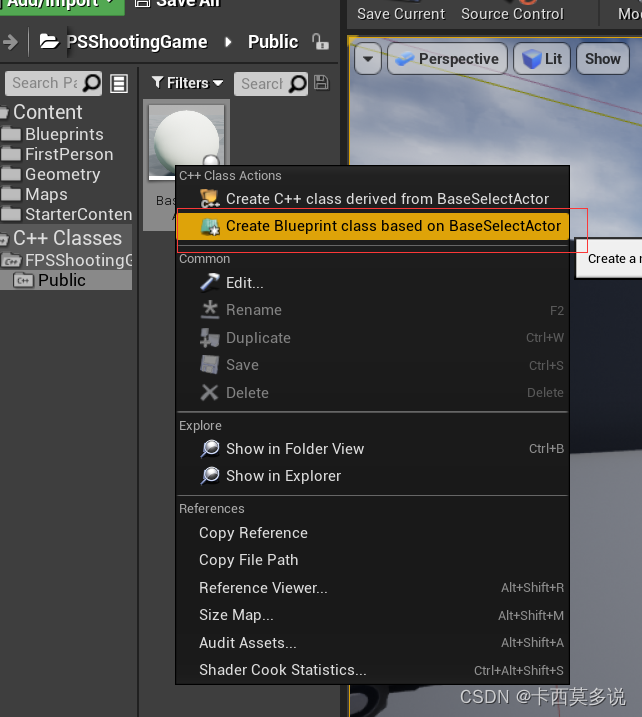Viewport: 642px width, 717px height.
Task: Choose Edit... in the context menu
Action: [x=373, y=283]
